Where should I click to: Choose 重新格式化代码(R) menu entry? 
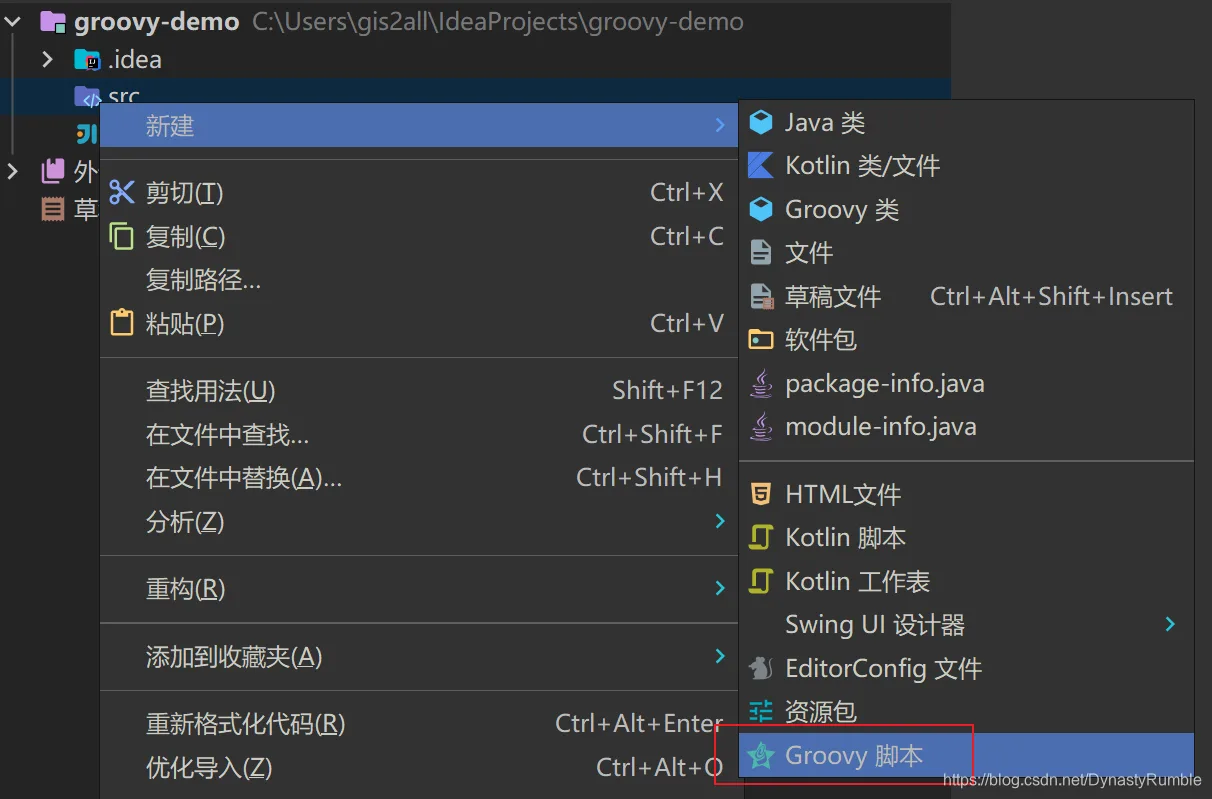(x=418, y=723)
